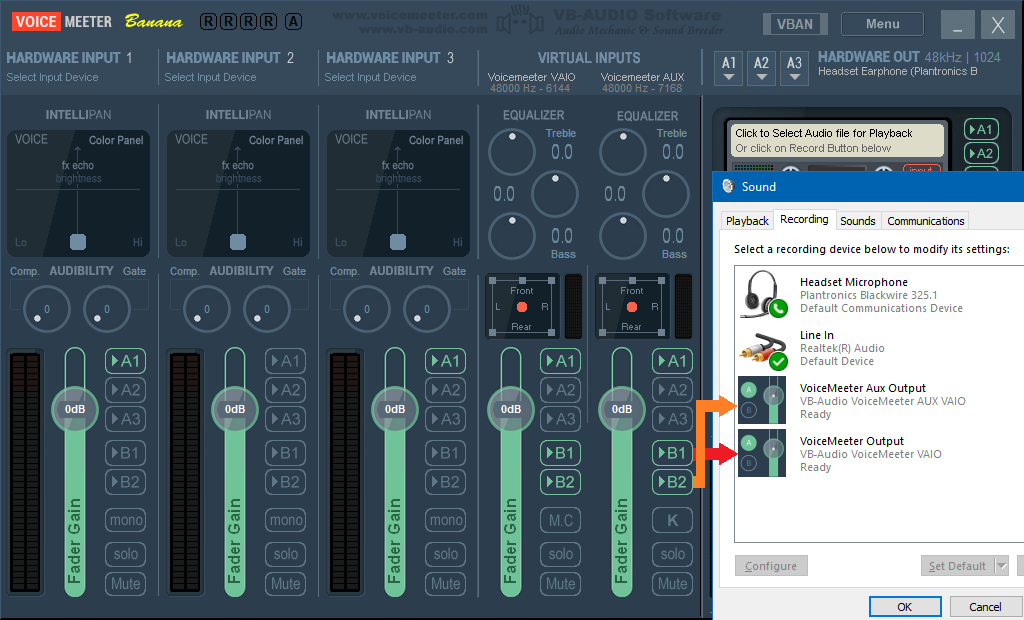Click the Line In cable icon

tap(762, 350)
